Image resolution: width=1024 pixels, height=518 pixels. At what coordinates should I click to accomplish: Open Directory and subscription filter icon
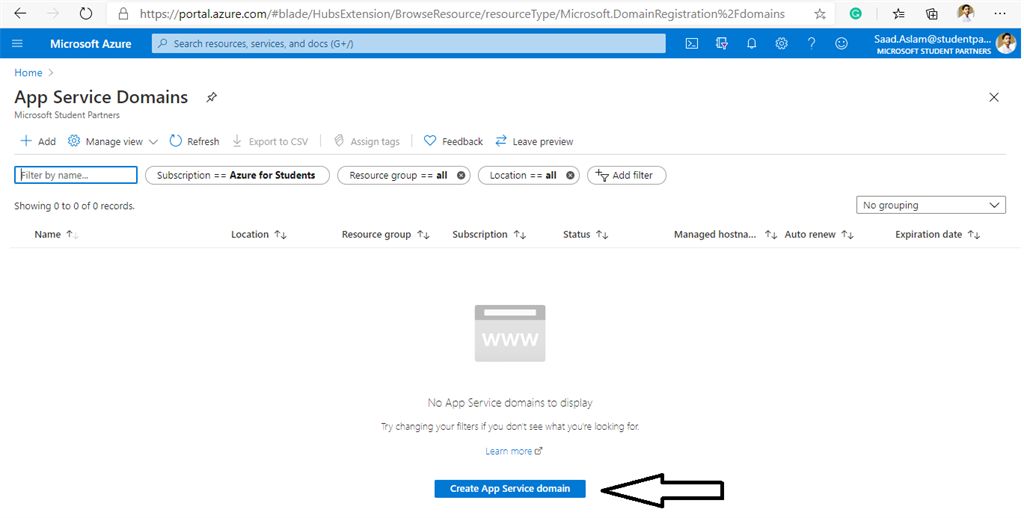click(722, 44)
